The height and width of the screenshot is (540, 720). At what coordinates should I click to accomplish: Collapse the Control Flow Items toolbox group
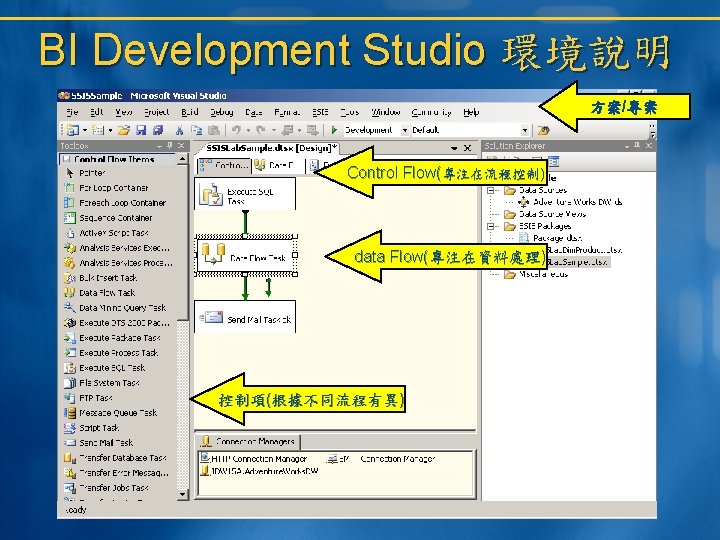tap(67, 159)
